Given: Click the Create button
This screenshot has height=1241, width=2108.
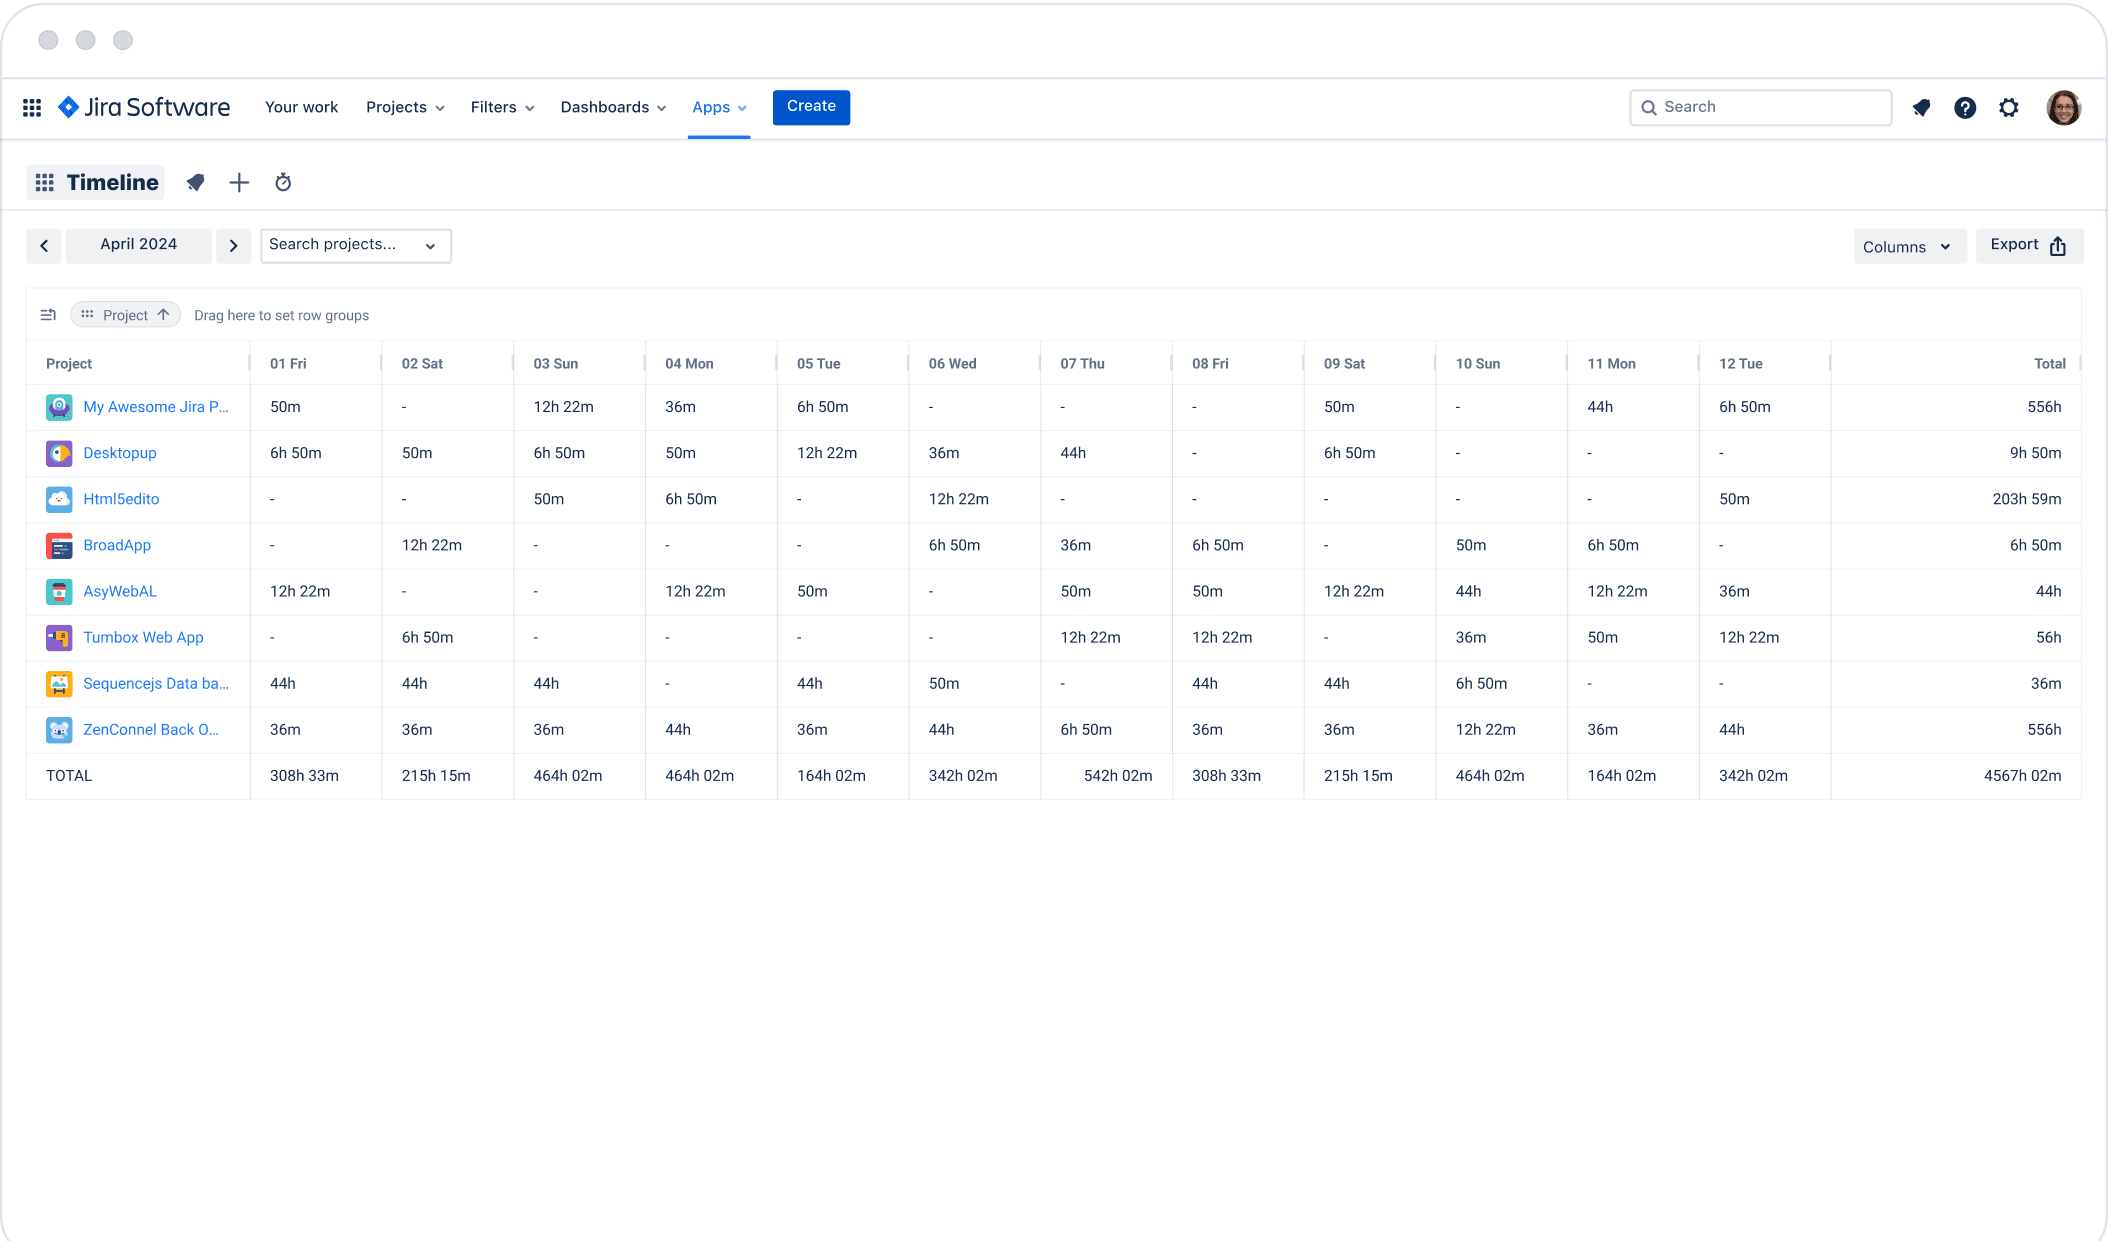Looking at the screenshot, I should [x=811, y=107].
